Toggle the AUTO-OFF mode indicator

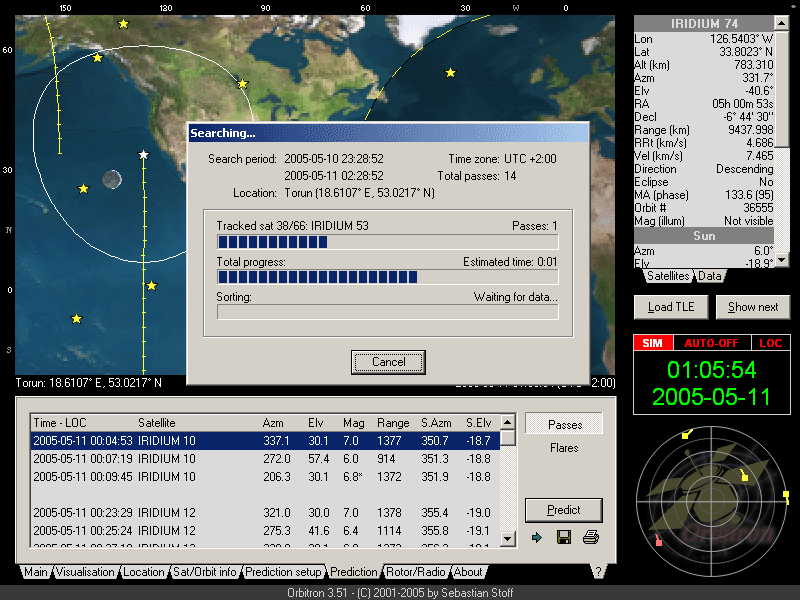point(711,343)
